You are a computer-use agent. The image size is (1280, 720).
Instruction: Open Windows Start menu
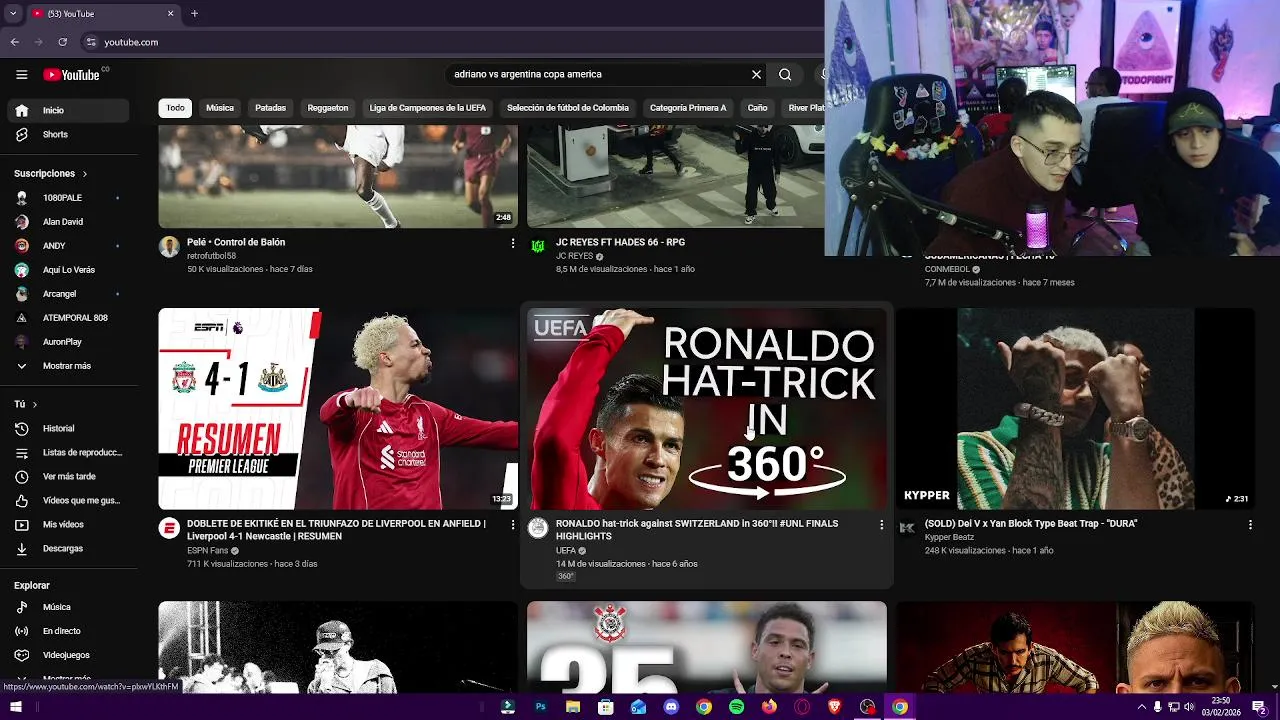(x=16, y=707)
